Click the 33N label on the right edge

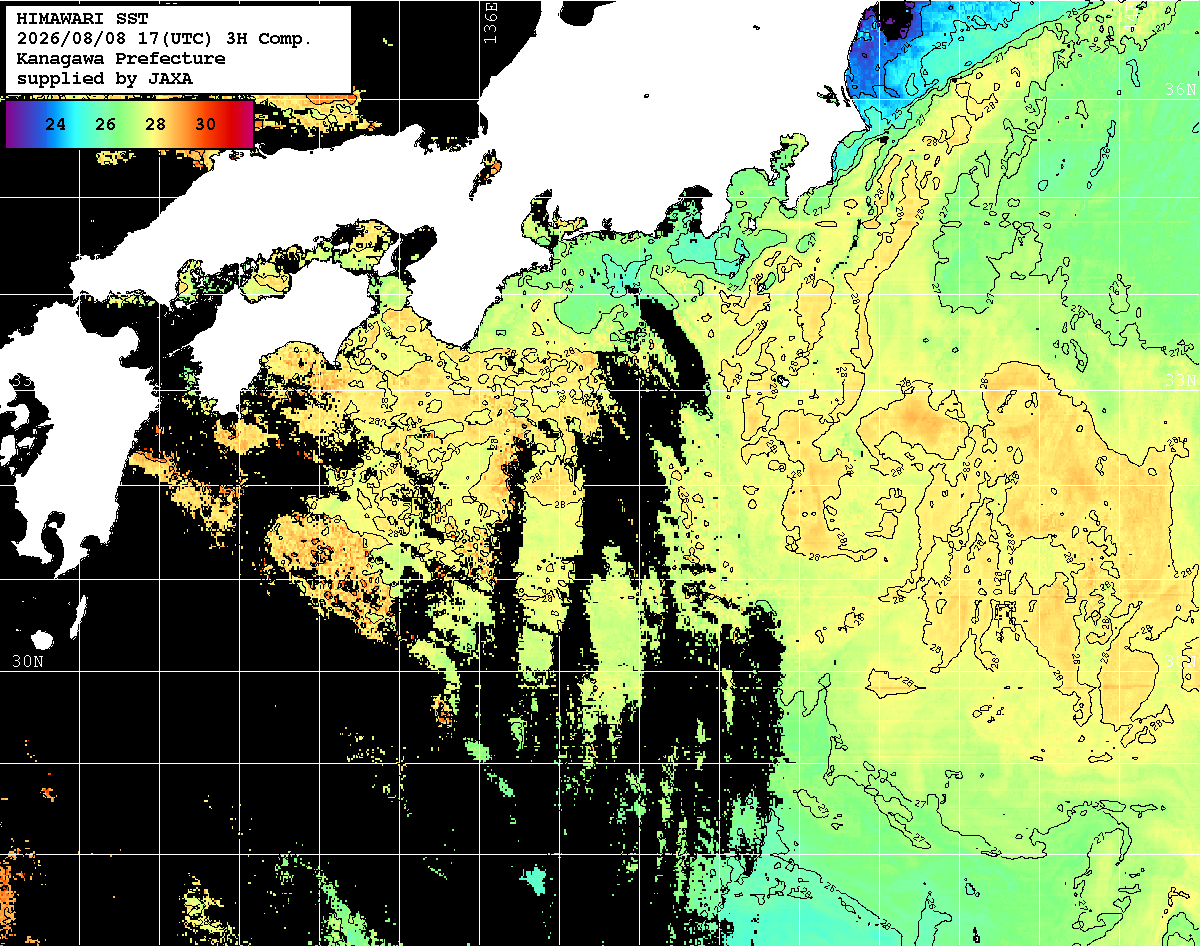1183,381
